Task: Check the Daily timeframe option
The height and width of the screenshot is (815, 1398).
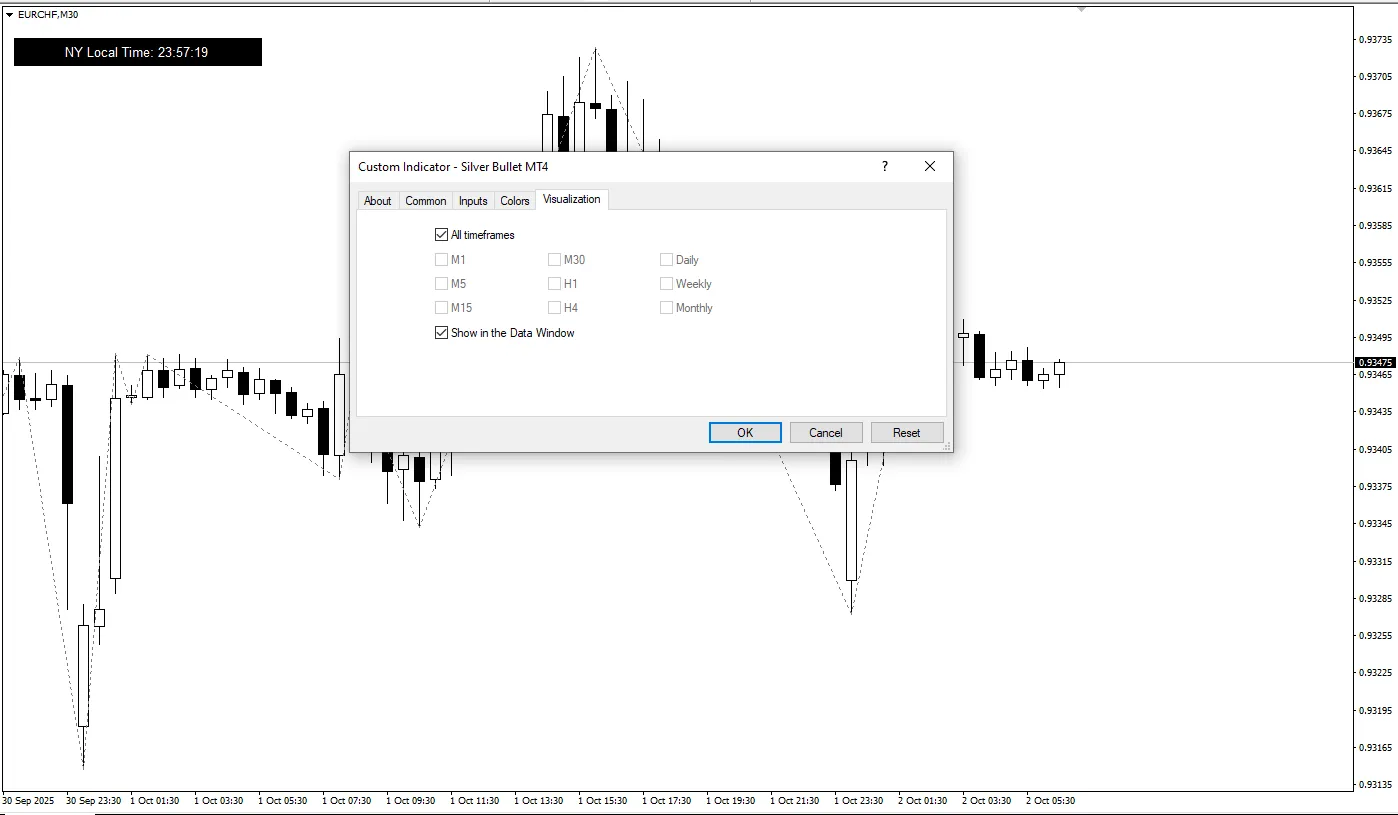Action: [666, 260]
